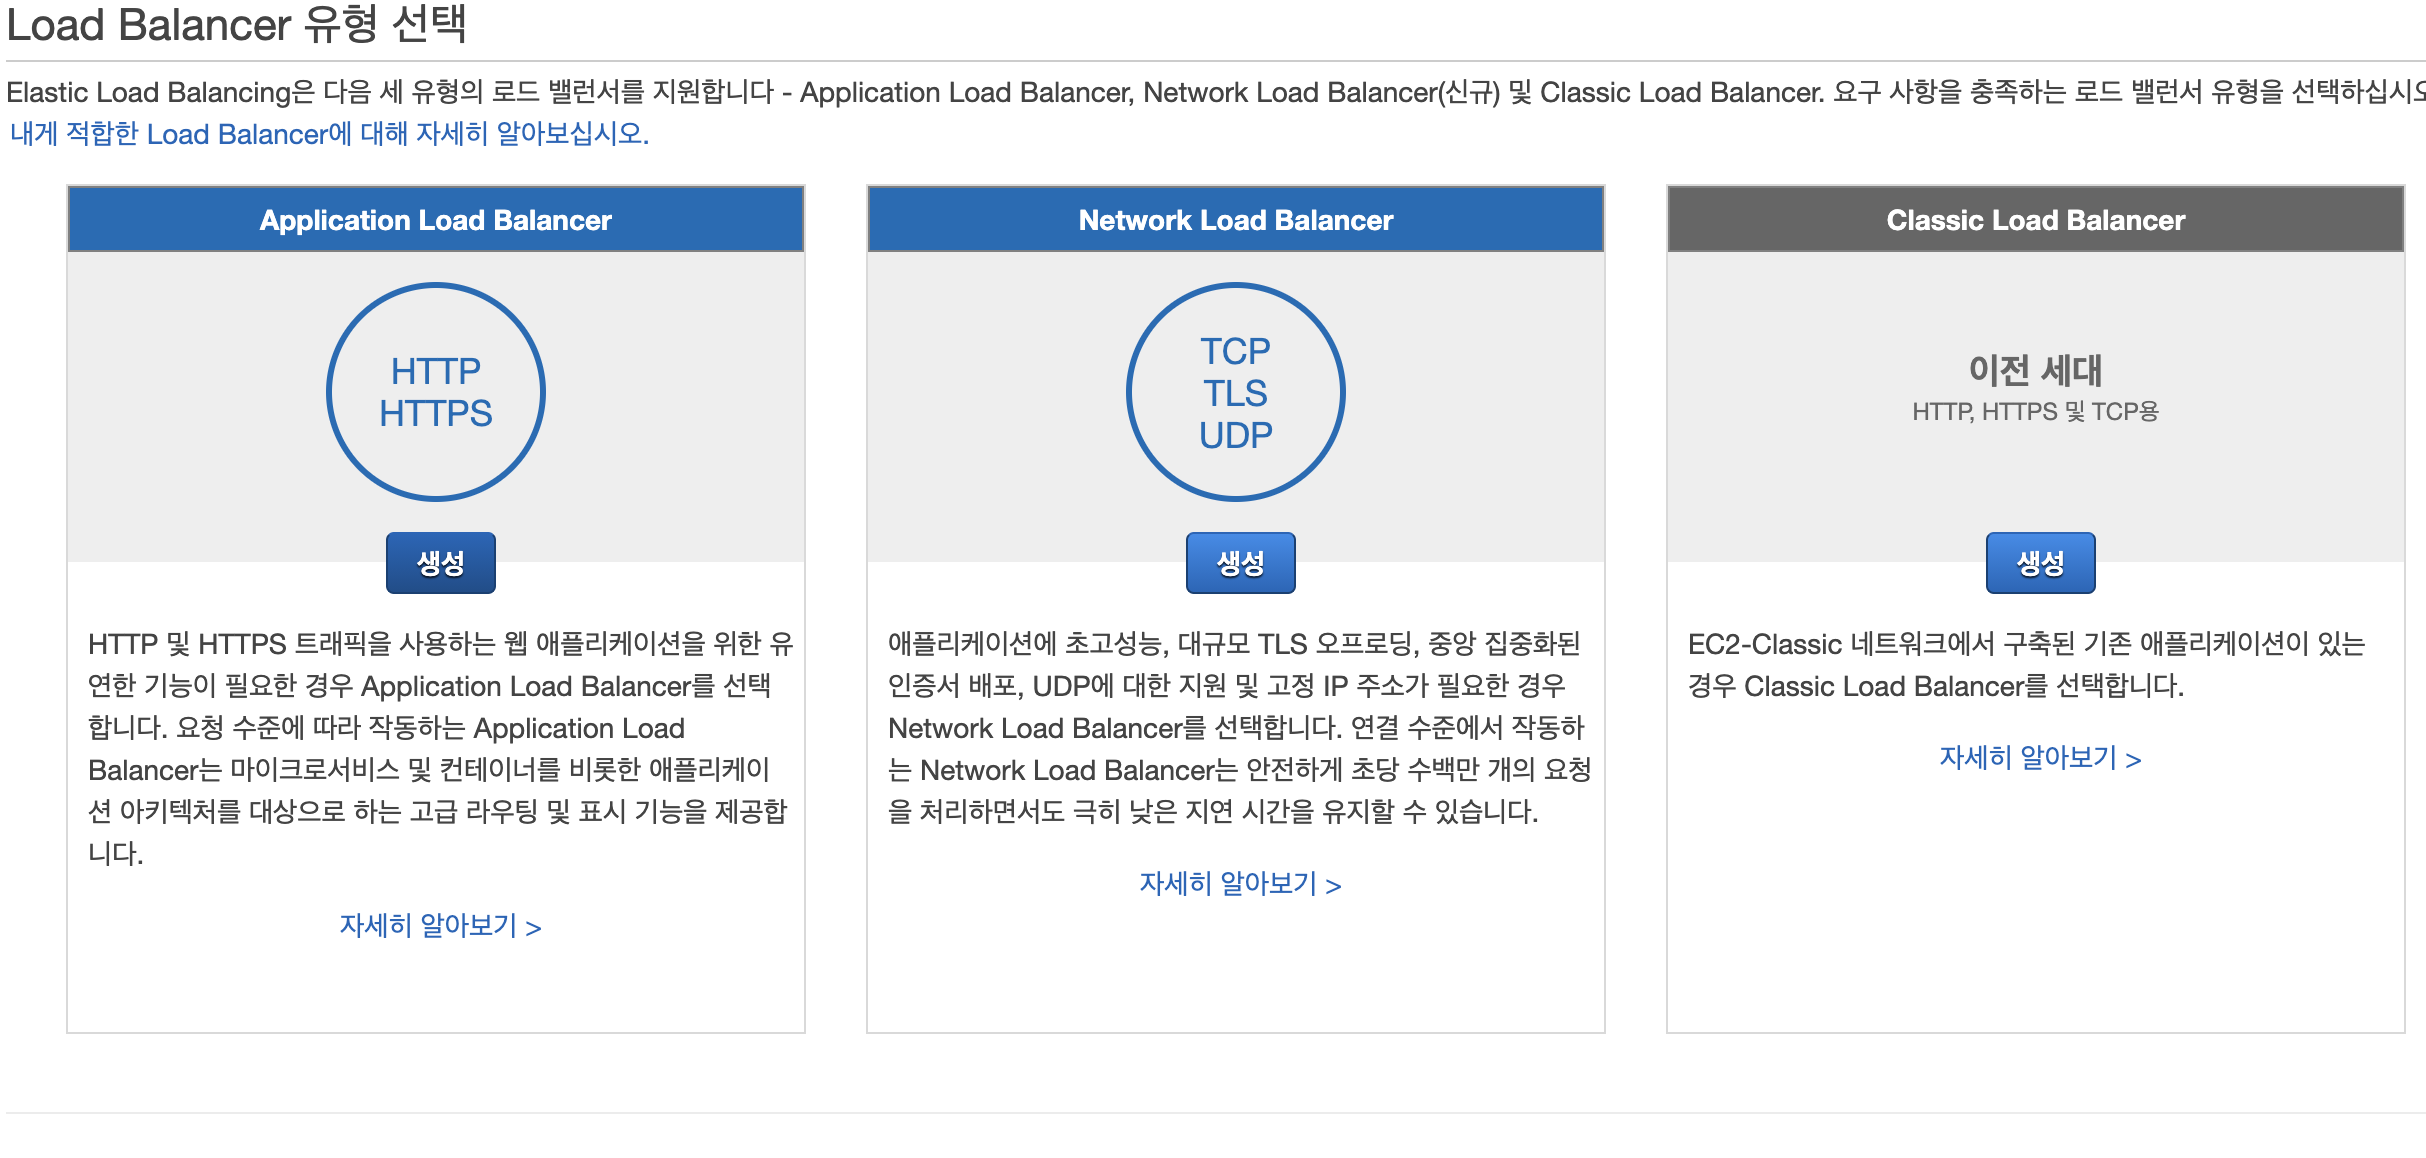This screenshot has width=2426, height=1158.
Task: Click the 이전 세대 legacy graphic
Action: (x=2035, y=371)
